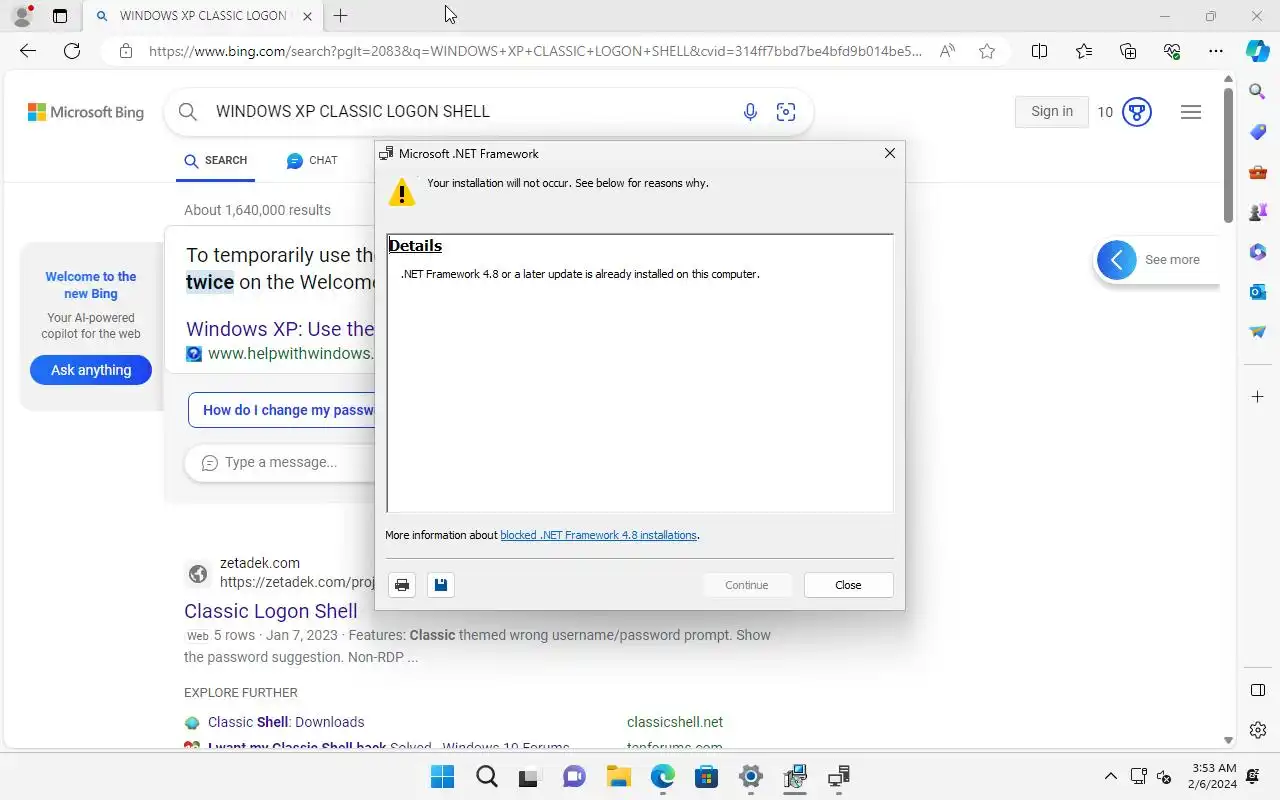Search using voice microphone icon
1280x800 pixels.
pyautogui.click(x=750, y=112)
